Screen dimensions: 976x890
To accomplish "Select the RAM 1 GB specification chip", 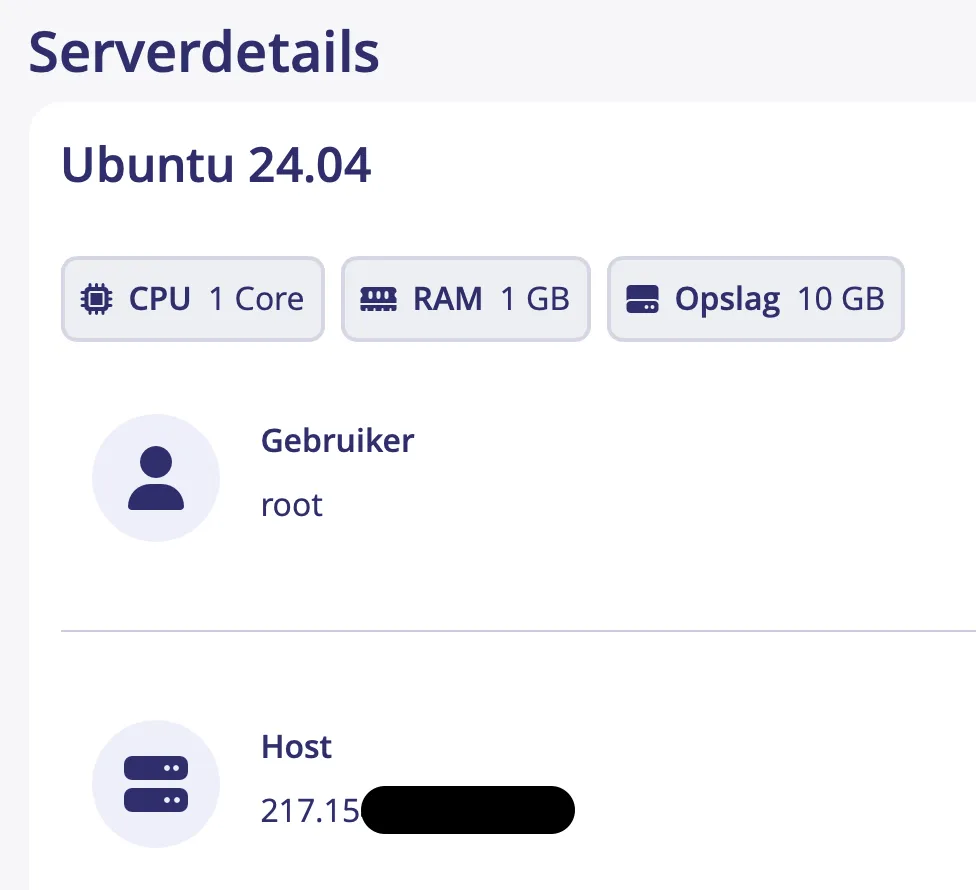I will [465, 298].
